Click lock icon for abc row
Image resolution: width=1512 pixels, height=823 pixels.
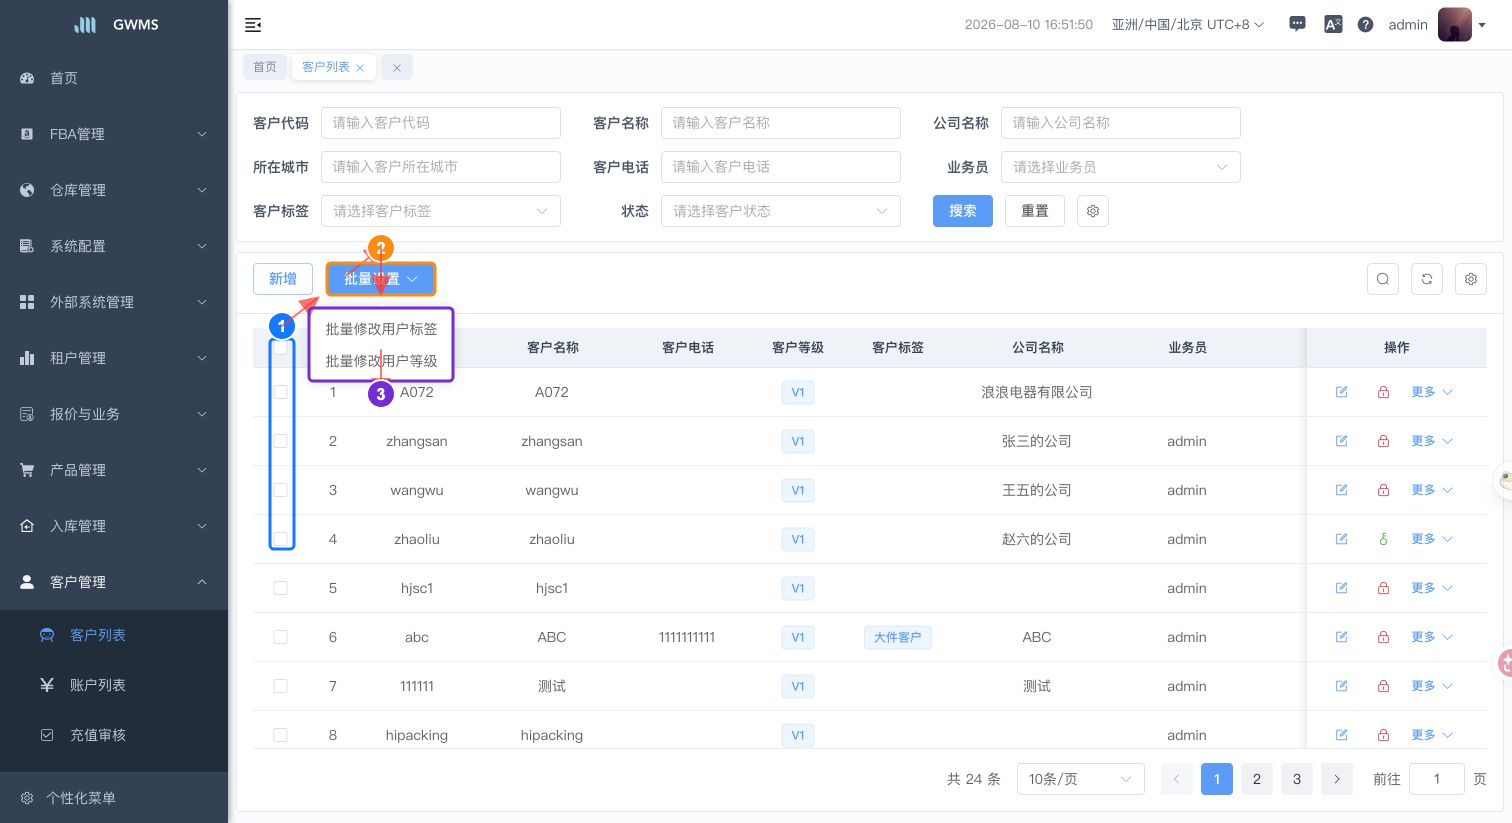coord(1383,637)
